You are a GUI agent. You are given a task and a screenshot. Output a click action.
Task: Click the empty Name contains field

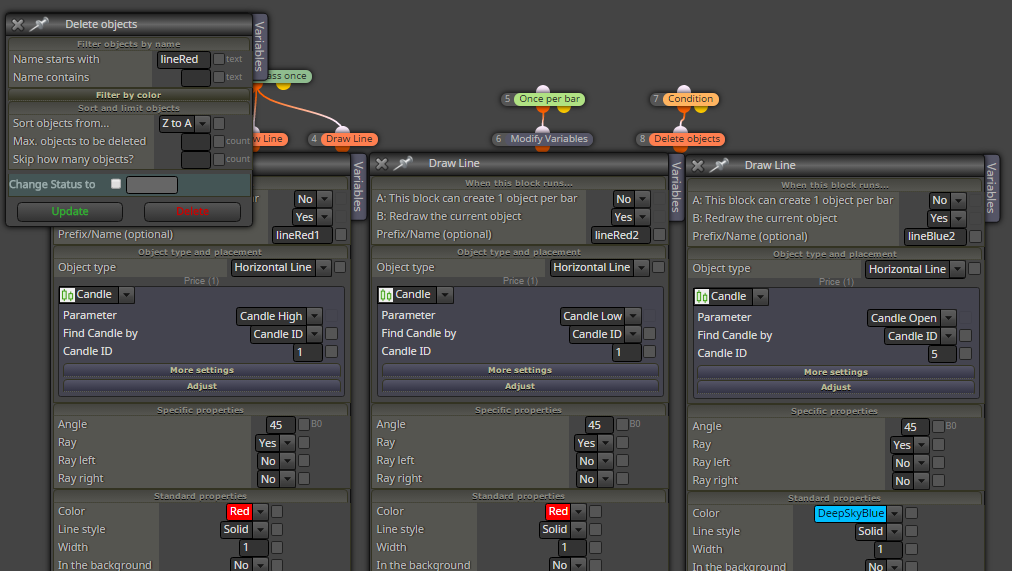196,77
